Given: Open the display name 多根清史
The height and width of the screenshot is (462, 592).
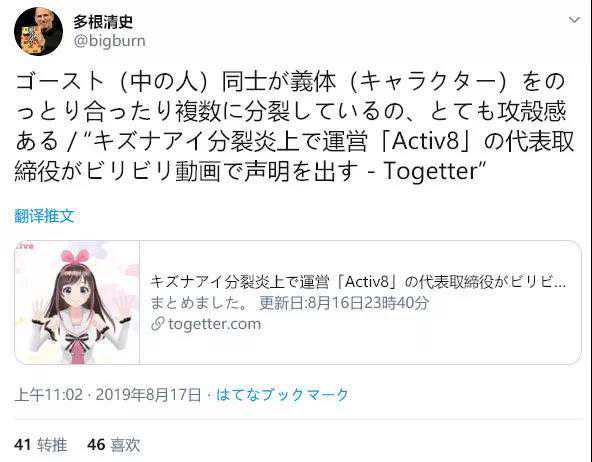Looking at the screenshot, I should [103, 22].
